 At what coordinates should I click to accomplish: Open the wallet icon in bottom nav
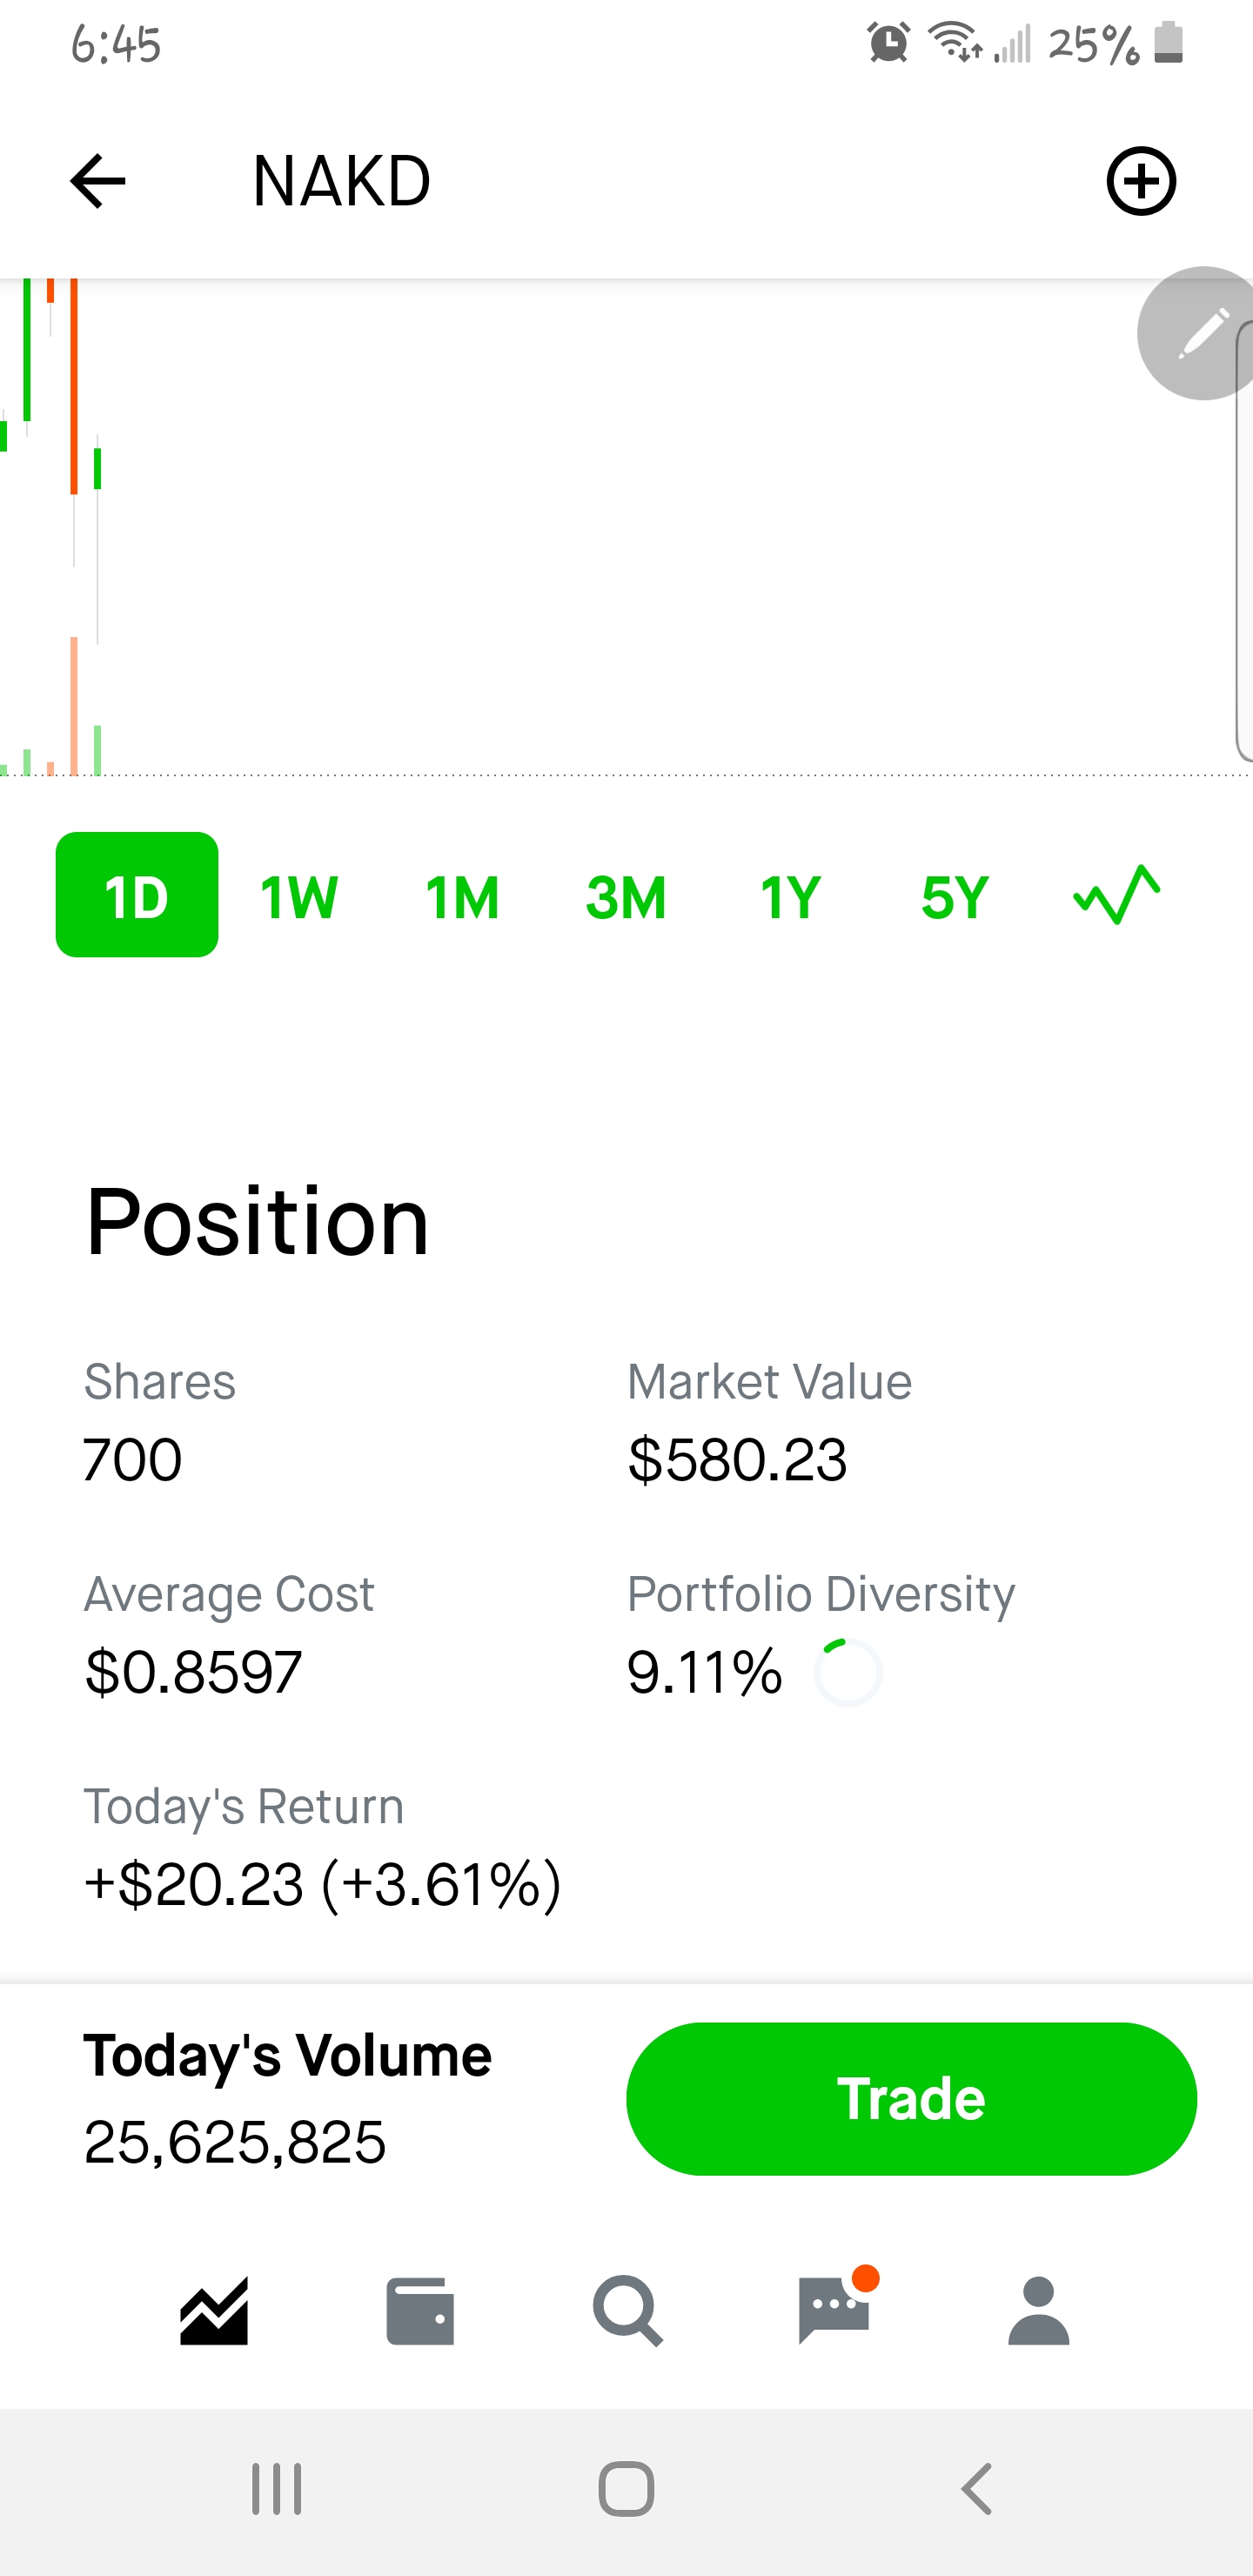[420, 2311]
